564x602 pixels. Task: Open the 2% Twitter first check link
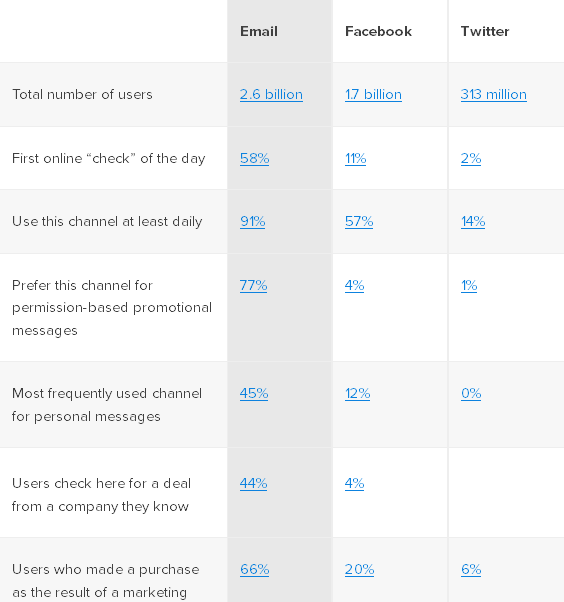[x=471, y=158]
